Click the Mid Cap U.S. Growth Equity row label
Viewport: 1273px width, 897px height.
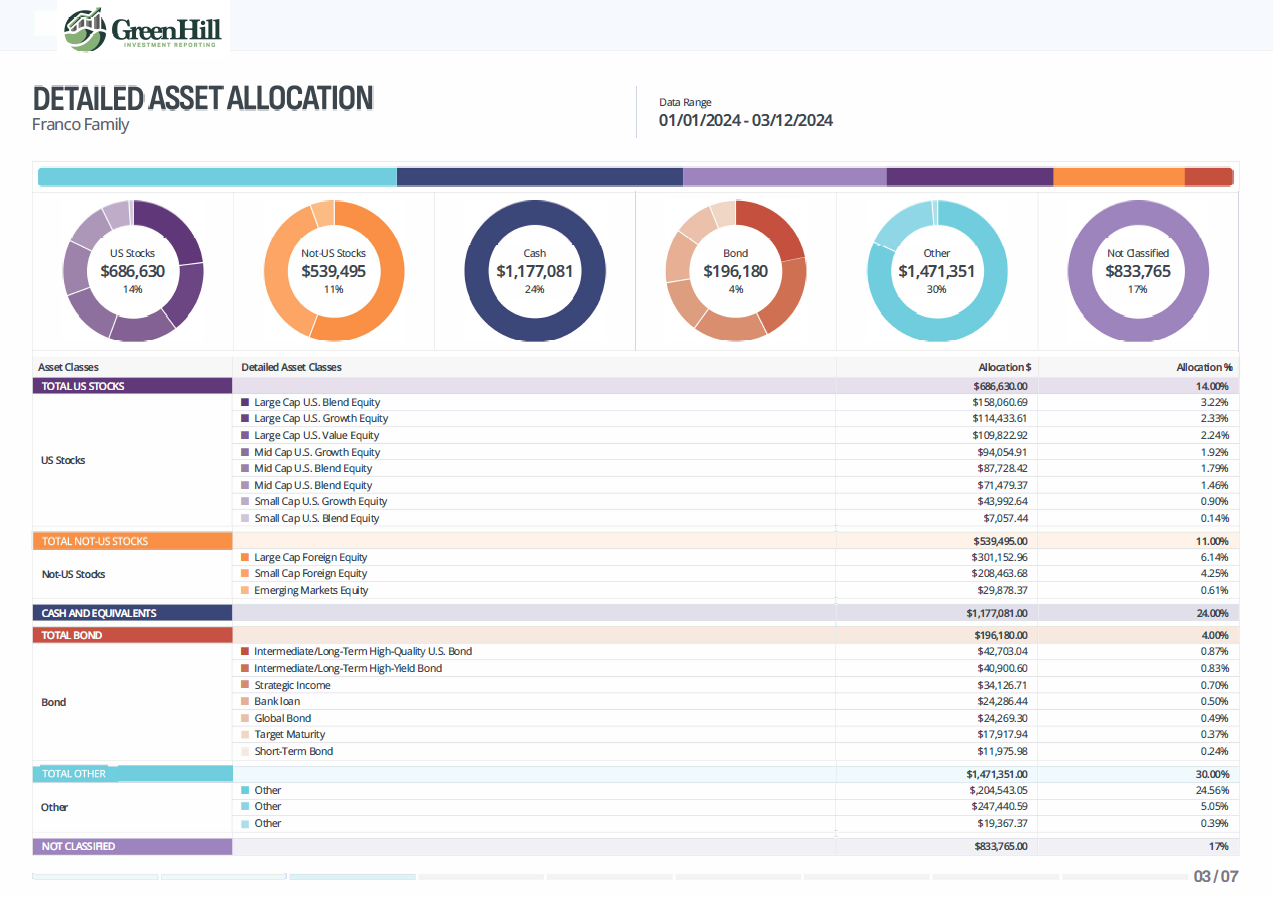[317, 452]
